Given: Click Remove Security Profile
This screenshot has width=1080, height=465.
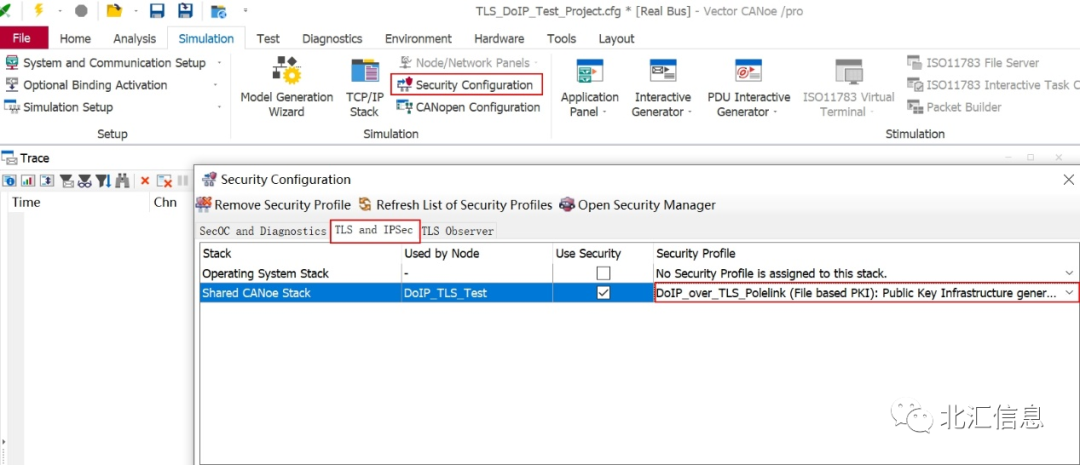Looking at the screenshot, I should point(273,205).
